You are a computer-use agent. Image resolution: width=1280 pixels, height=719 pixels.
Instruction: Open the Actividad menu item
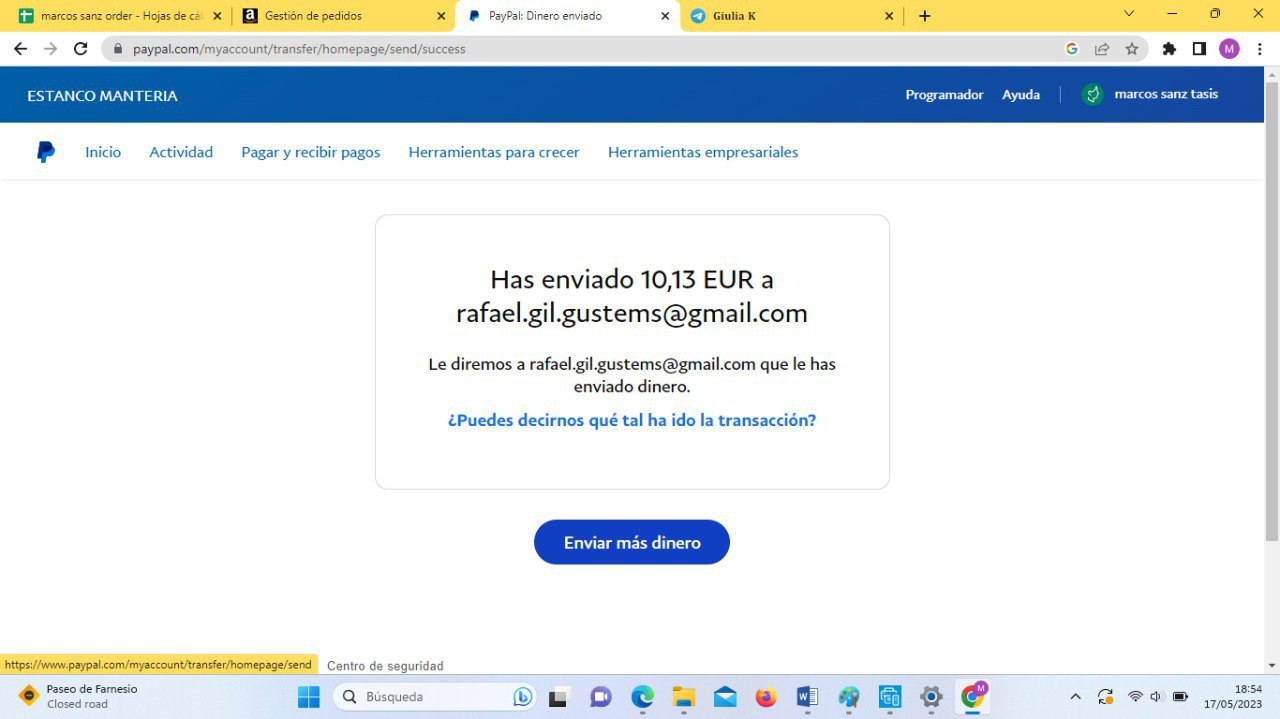181,152
